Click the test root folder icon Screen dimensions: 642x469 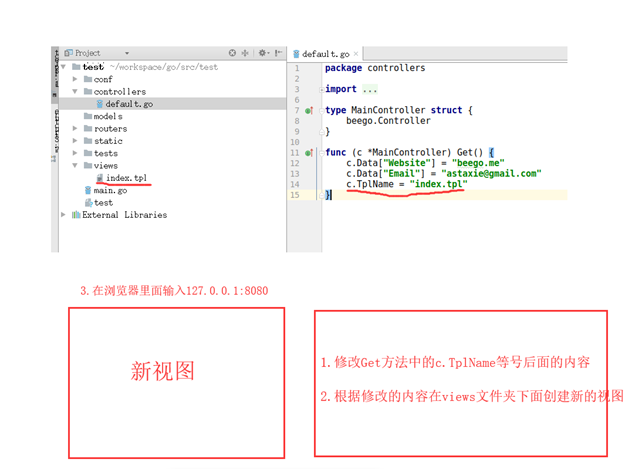pyautogui.click(x=76, y=67)
